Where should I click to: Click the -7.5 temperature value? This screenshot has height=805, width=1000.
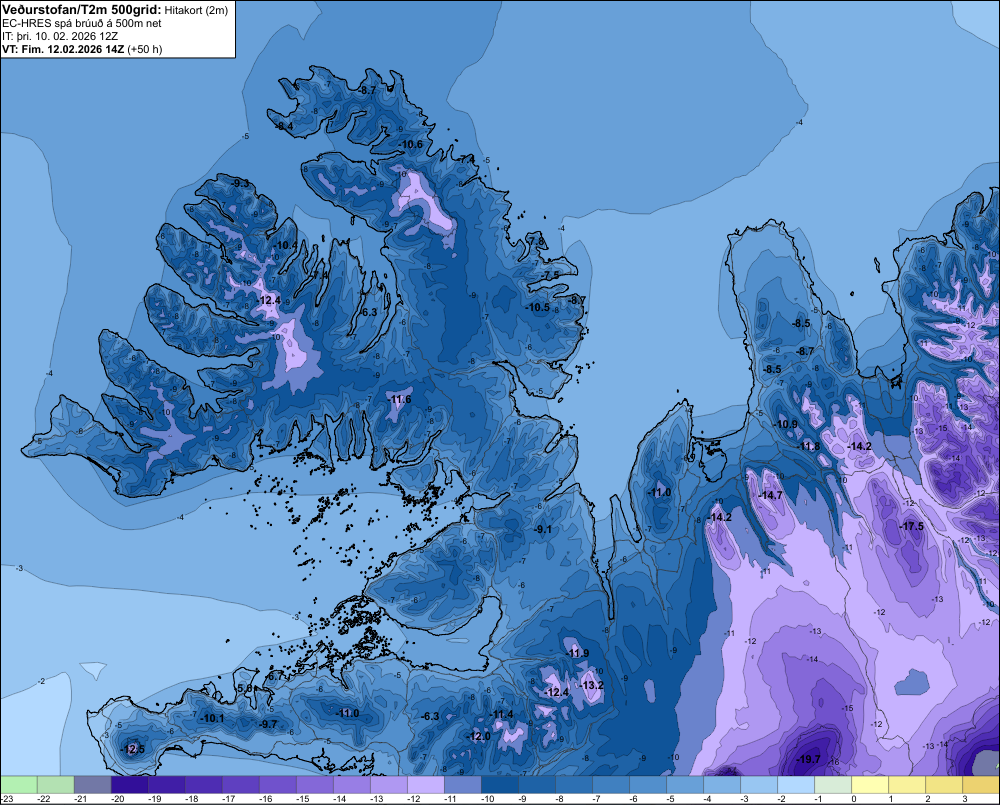(550, 275)
